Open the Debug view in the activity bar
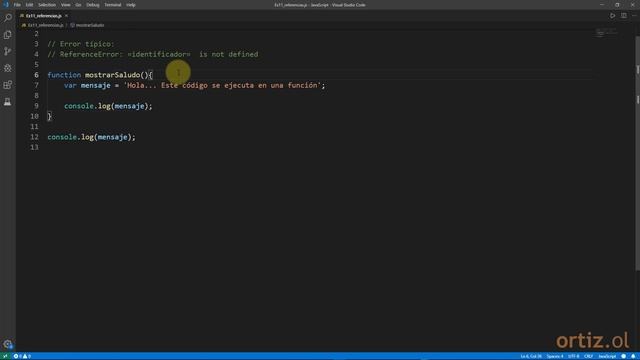 8,68
